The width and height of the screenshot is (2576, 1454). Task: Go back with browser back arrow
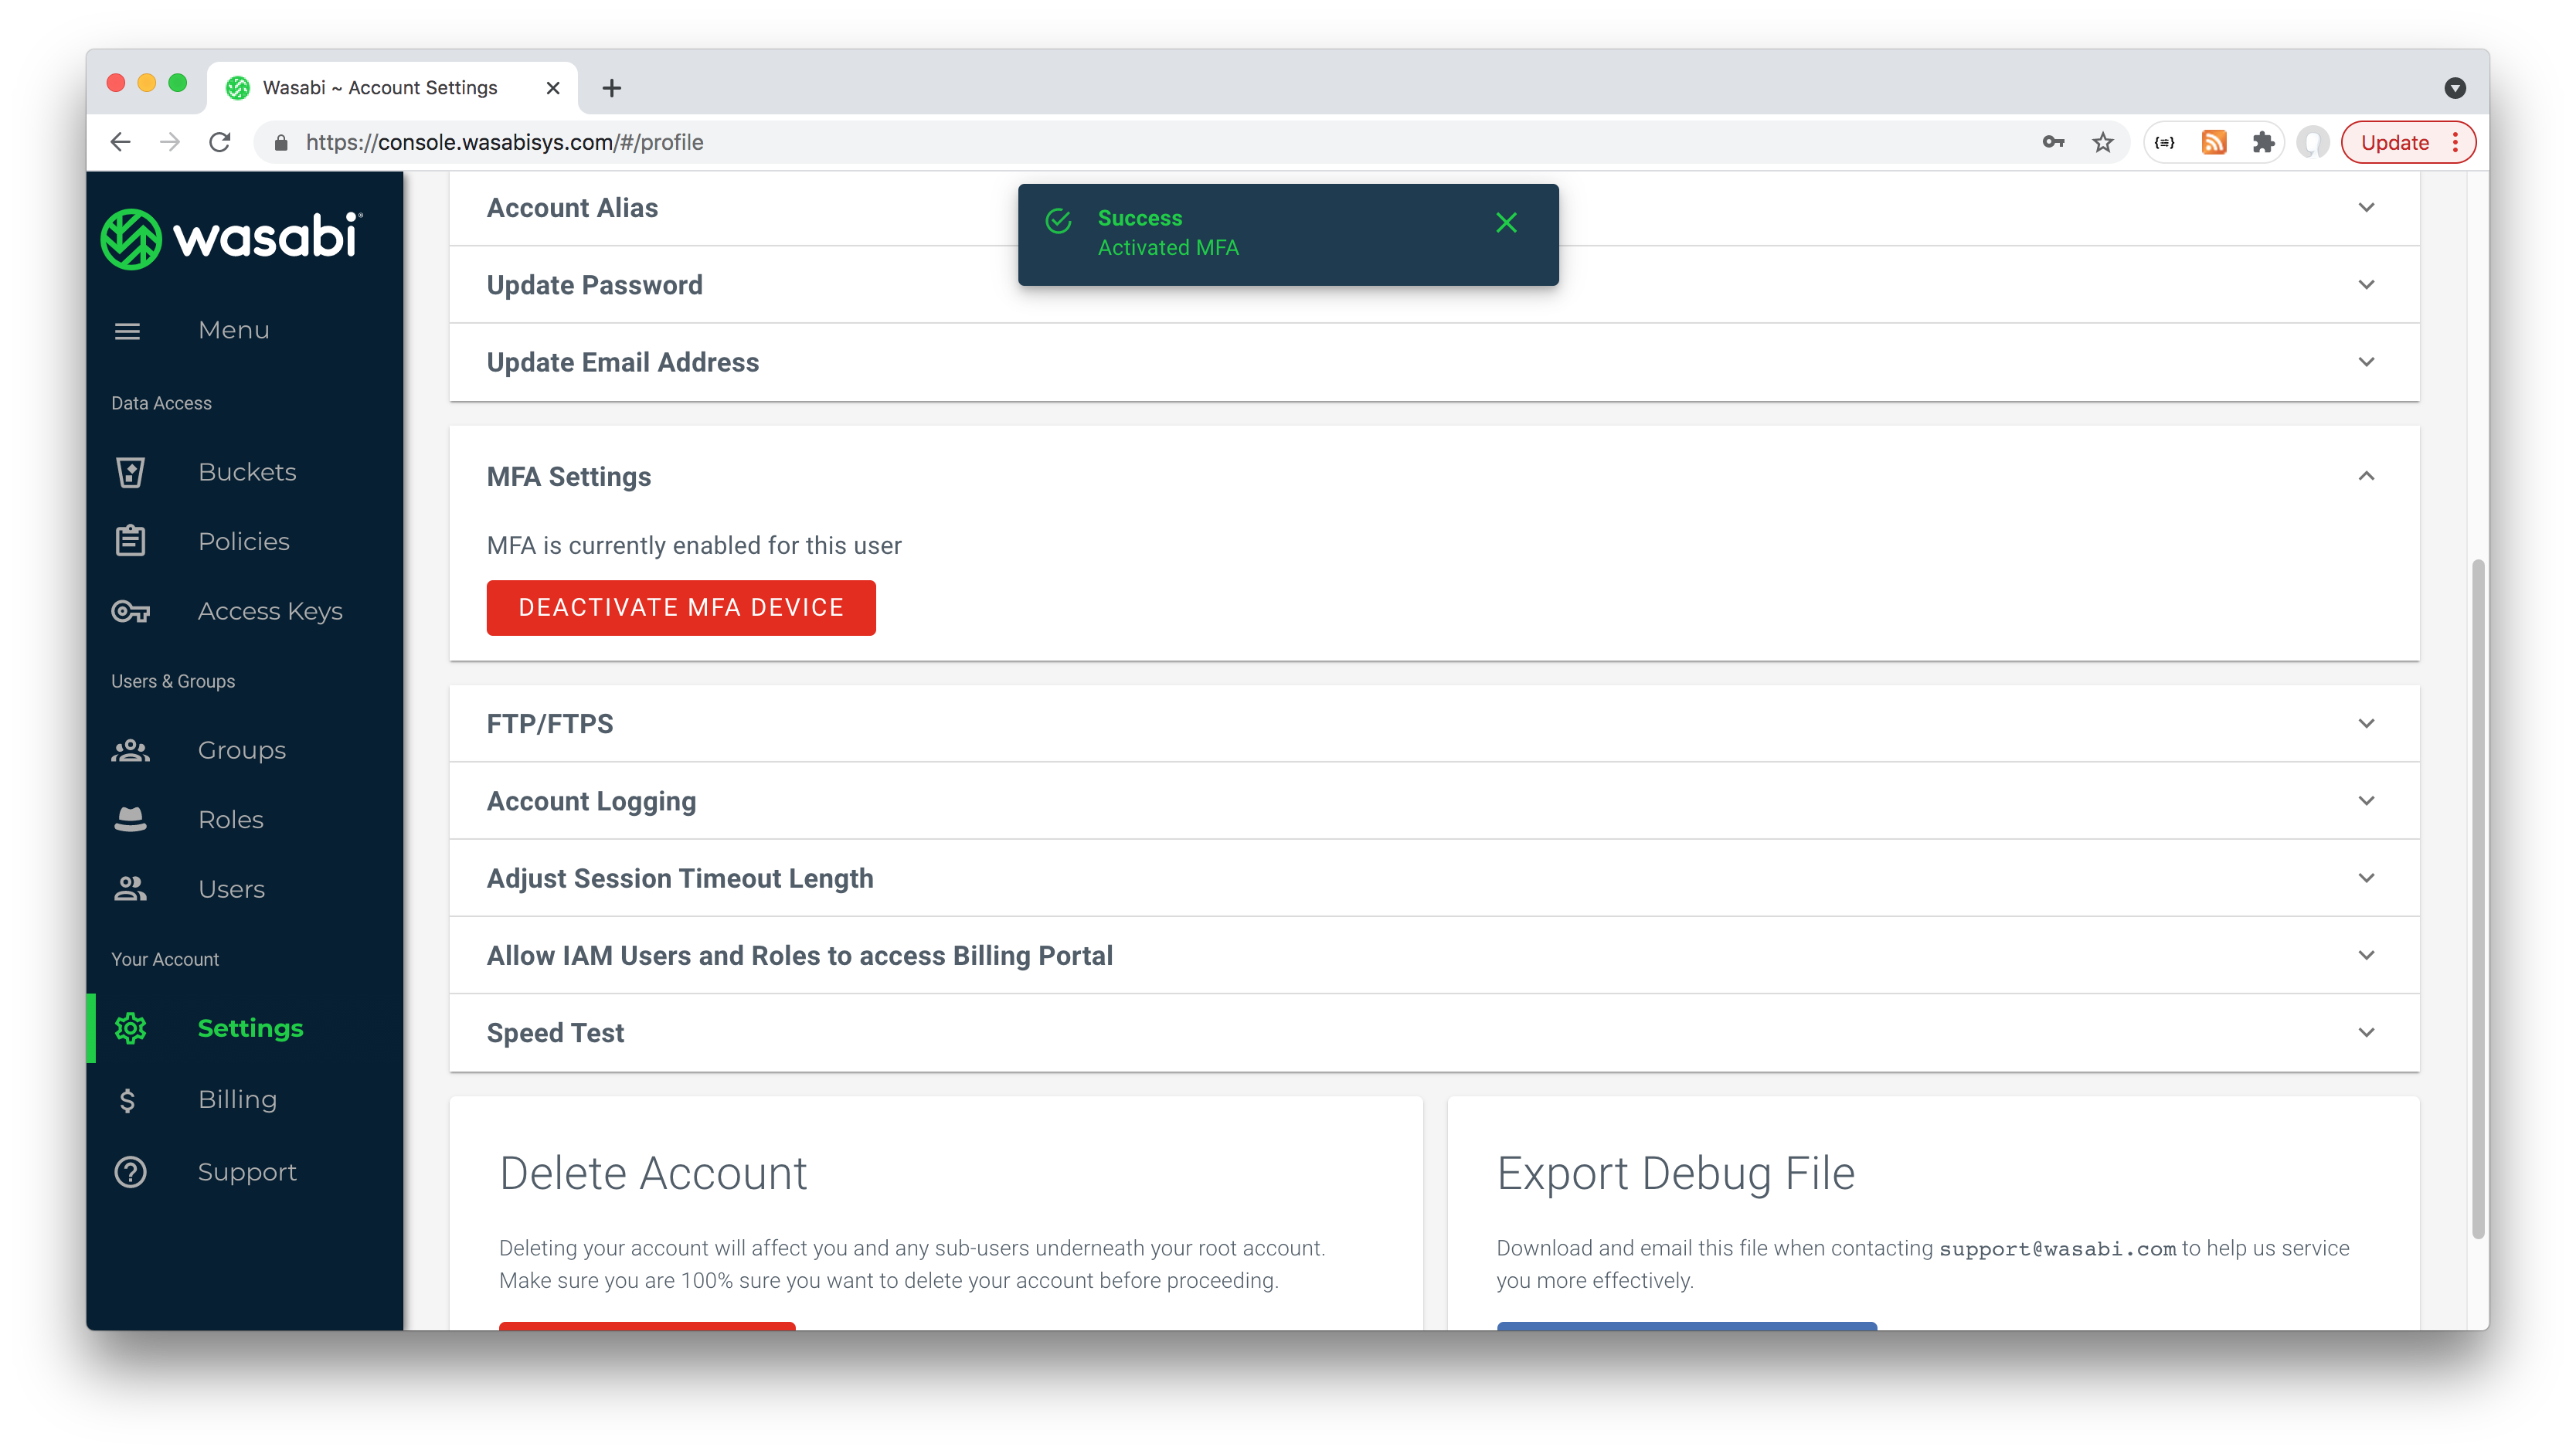tap(120, 142)
